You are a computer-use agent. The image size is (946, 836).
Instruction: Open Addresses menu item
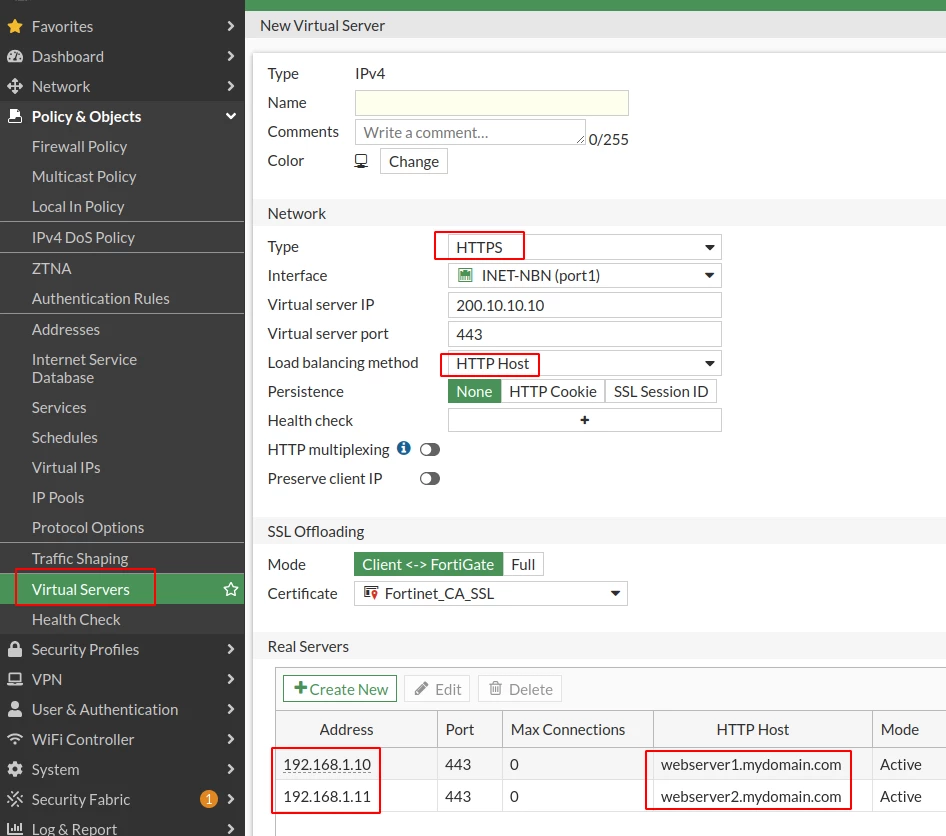[x=66, y=329]
